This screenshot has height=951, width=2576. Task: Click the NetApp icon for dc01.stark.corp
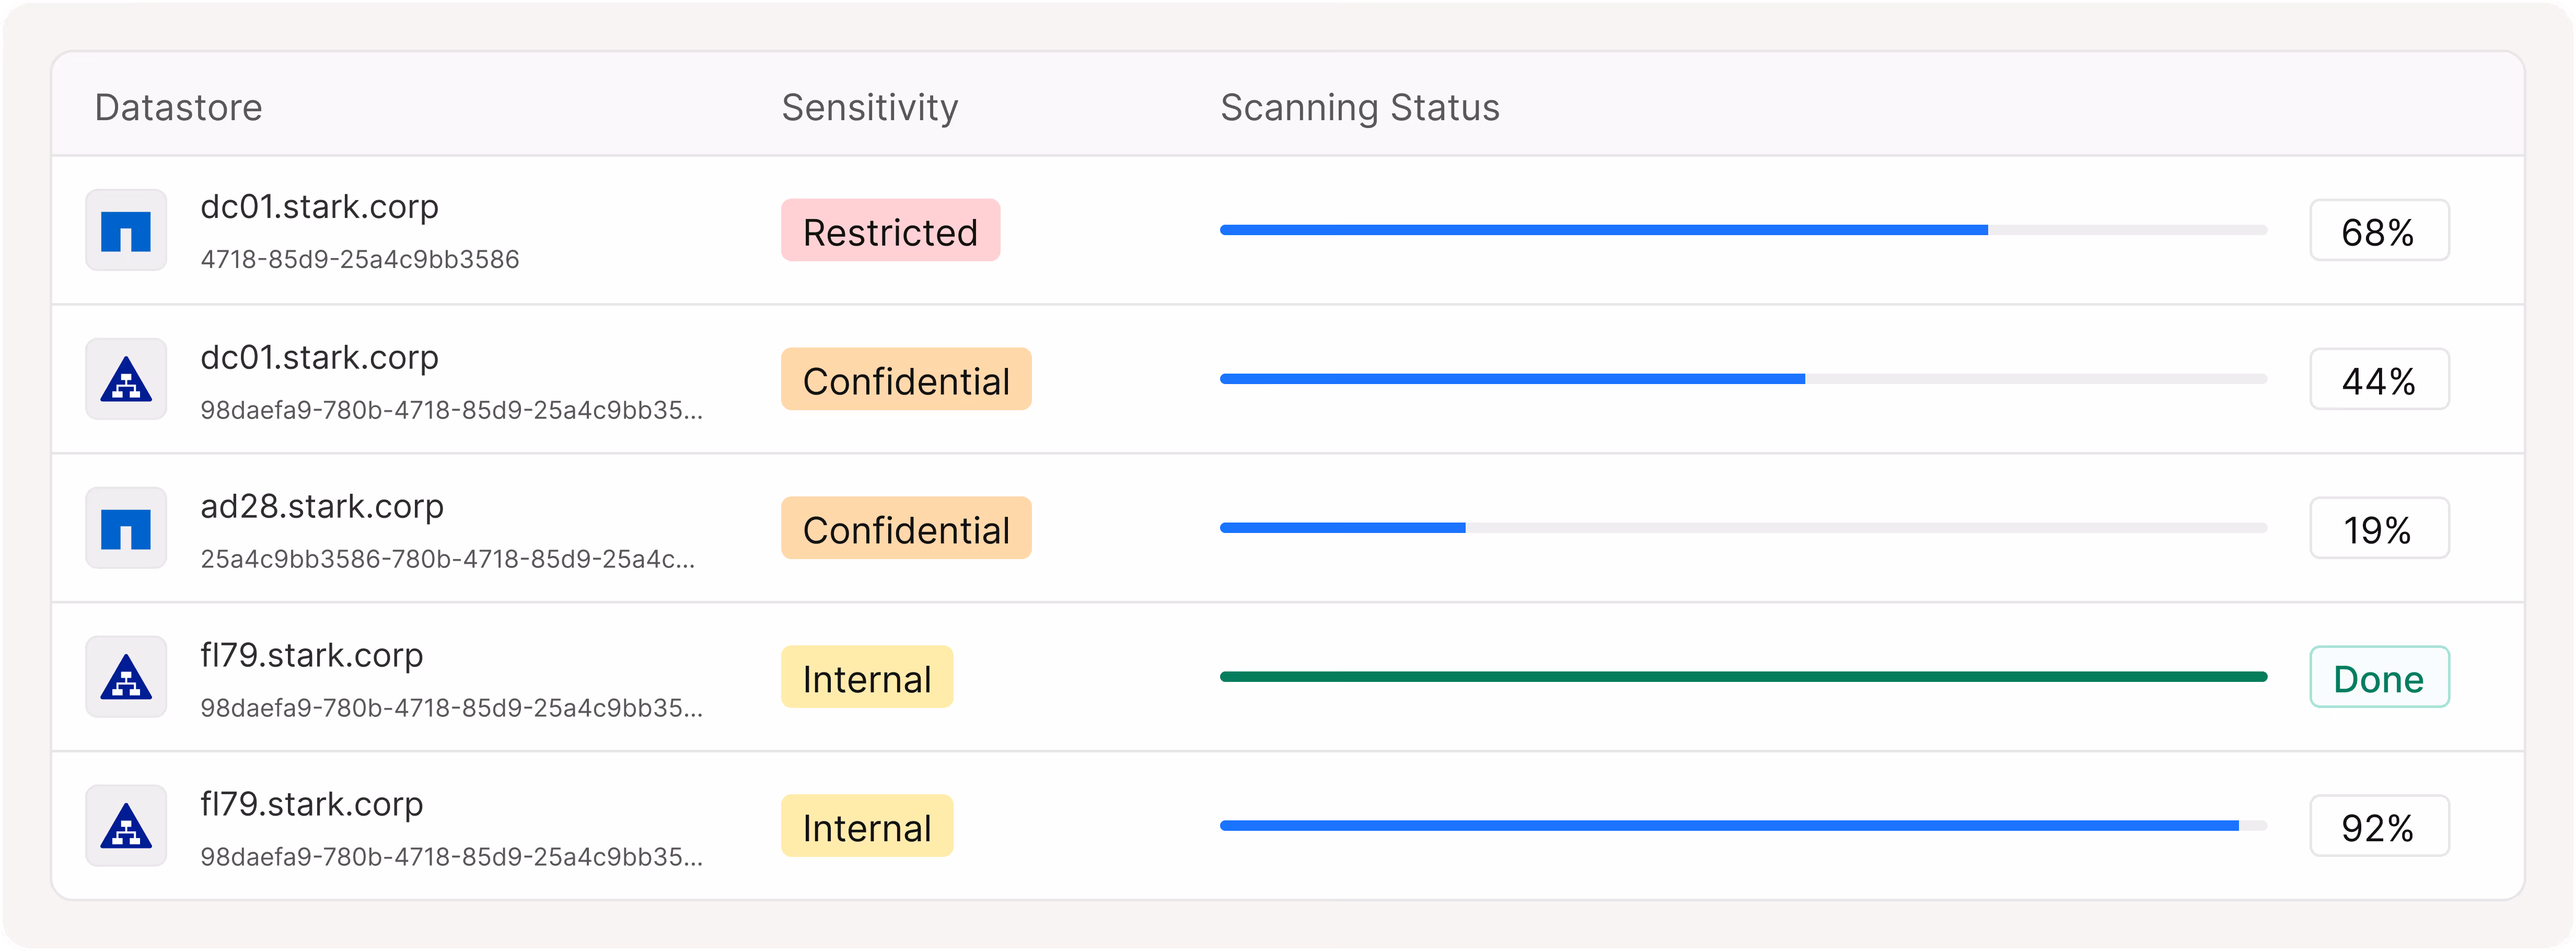[x=126, y=230]
